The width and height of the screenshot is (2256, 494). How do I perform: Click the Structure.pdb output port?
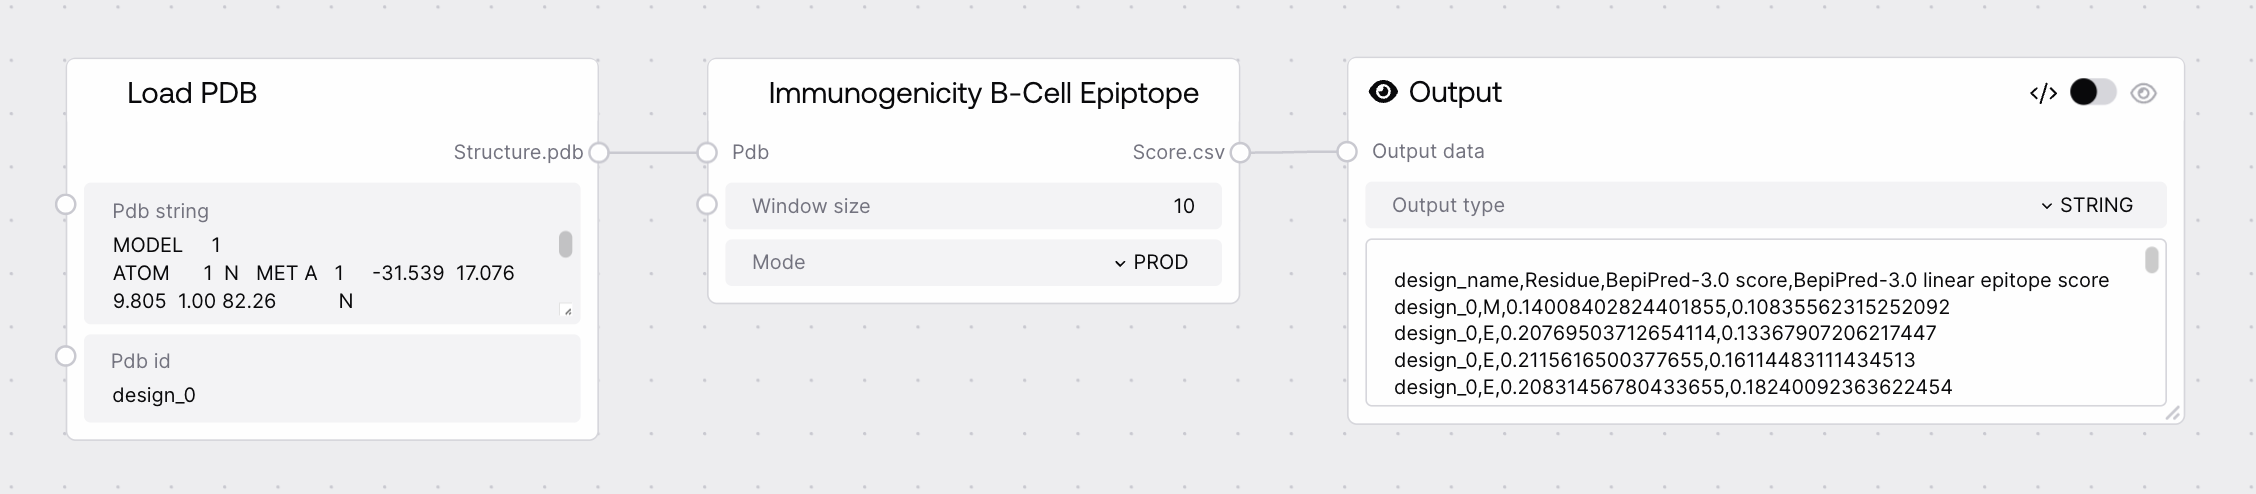[x=599, y=153]
